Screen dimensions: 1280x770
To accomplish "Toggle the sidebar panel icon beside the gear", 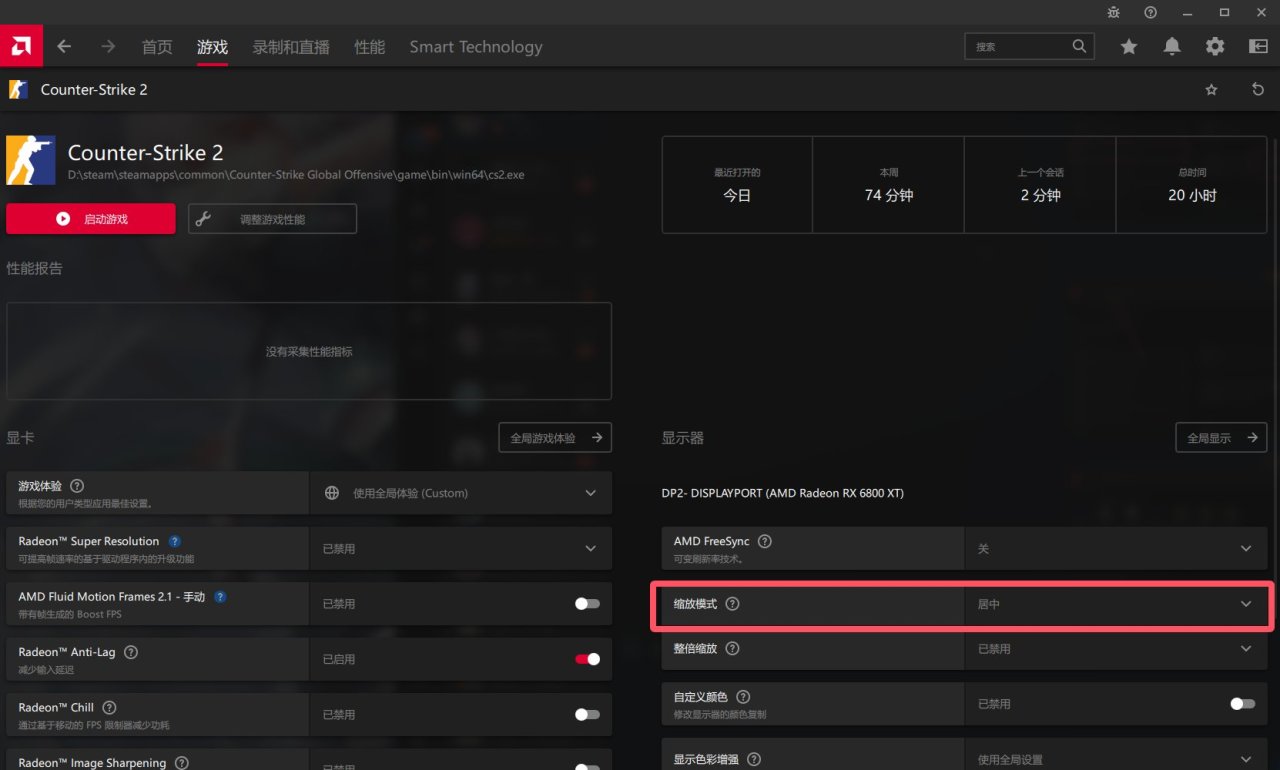I will pos(1258,46).
